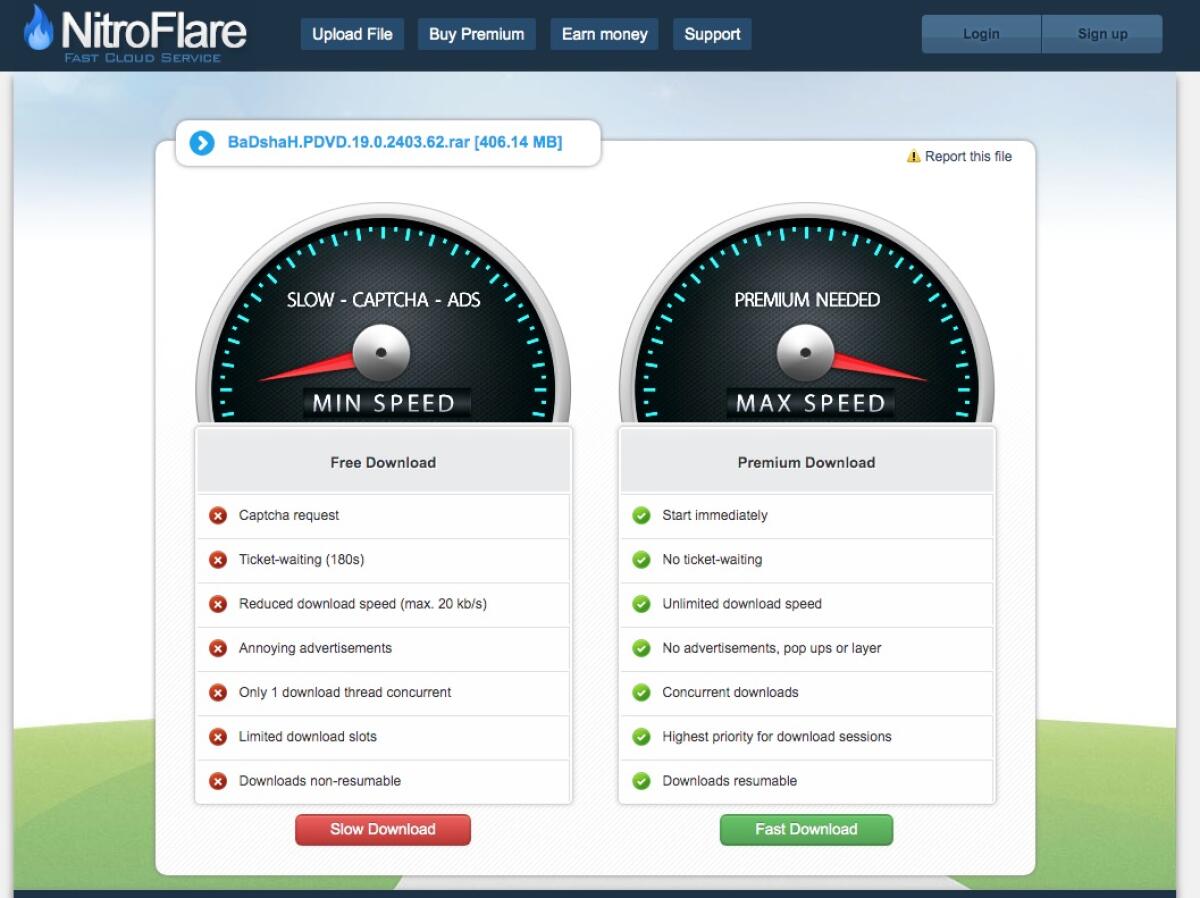The height and width of the screenshot is (898, 1200).
Task: Click the warning triangle next to Report this file
Action: (913, 156)
